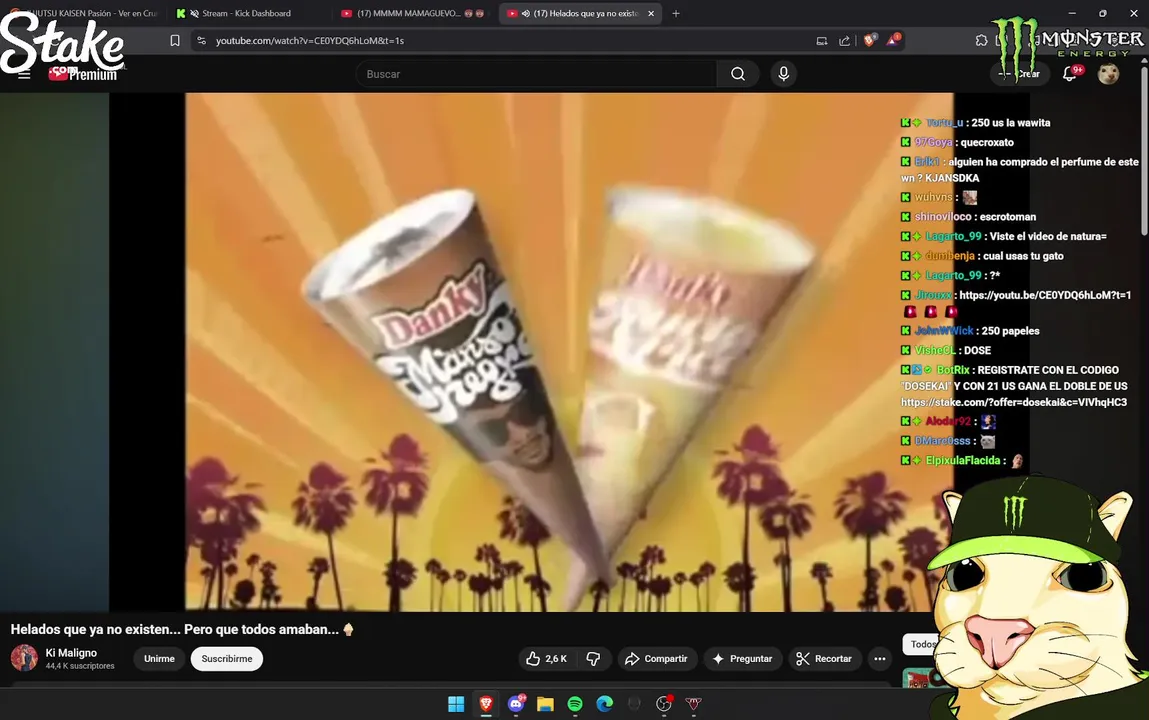1149x720 pixels.
Task: Open Spotify from the taskbar
Action: click(575, 704)
